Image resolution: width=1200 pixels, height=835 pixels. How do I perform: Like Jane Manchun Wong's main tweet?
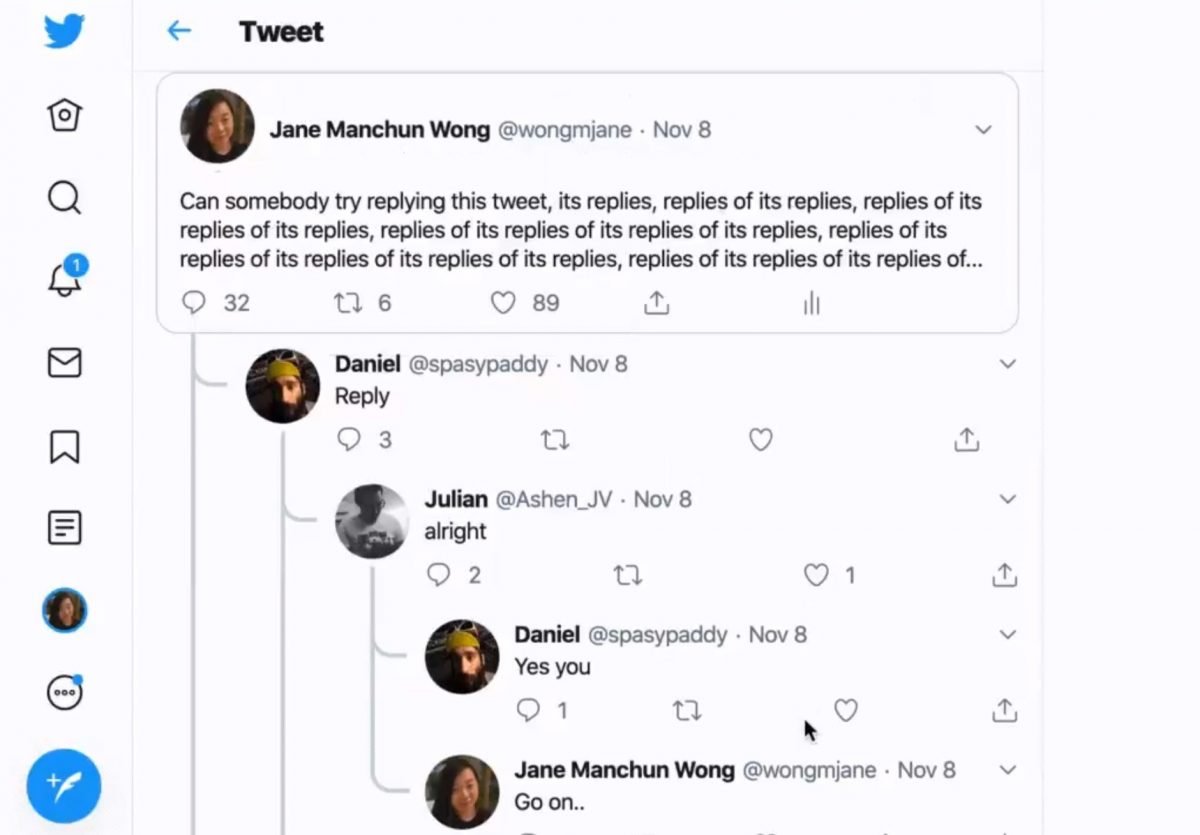[x=503, y=302]
